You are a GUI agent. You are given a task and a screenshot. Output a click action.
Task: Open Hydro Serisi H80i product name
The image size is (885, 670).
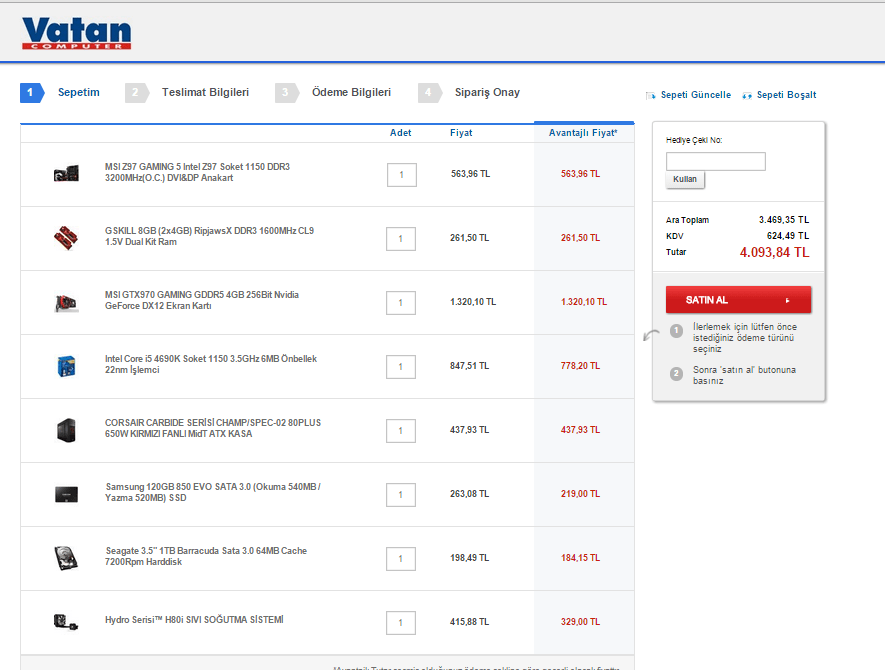[194, 620]
